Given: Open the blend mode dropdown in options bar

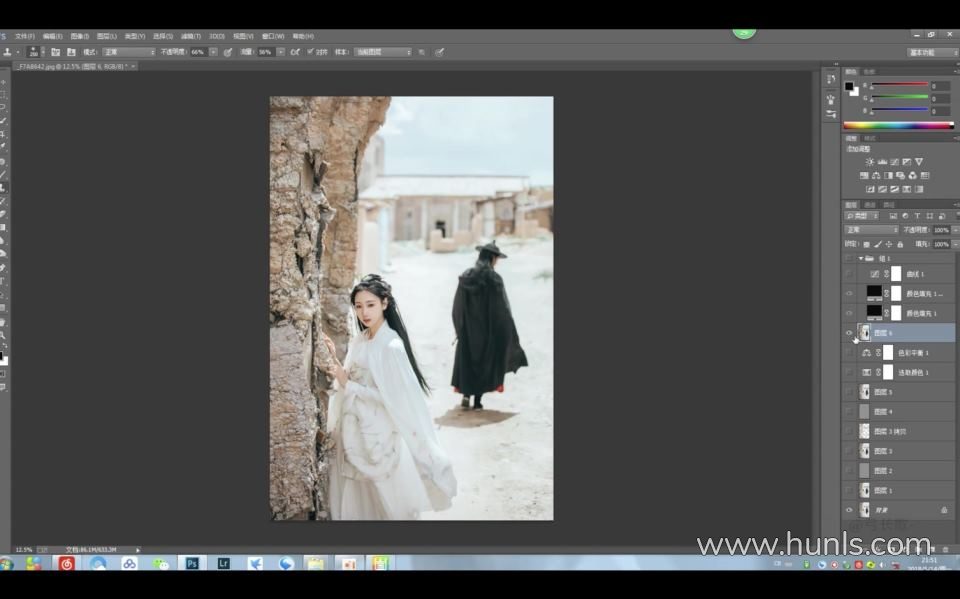Looking at the screenshot, I should point(129,52).
